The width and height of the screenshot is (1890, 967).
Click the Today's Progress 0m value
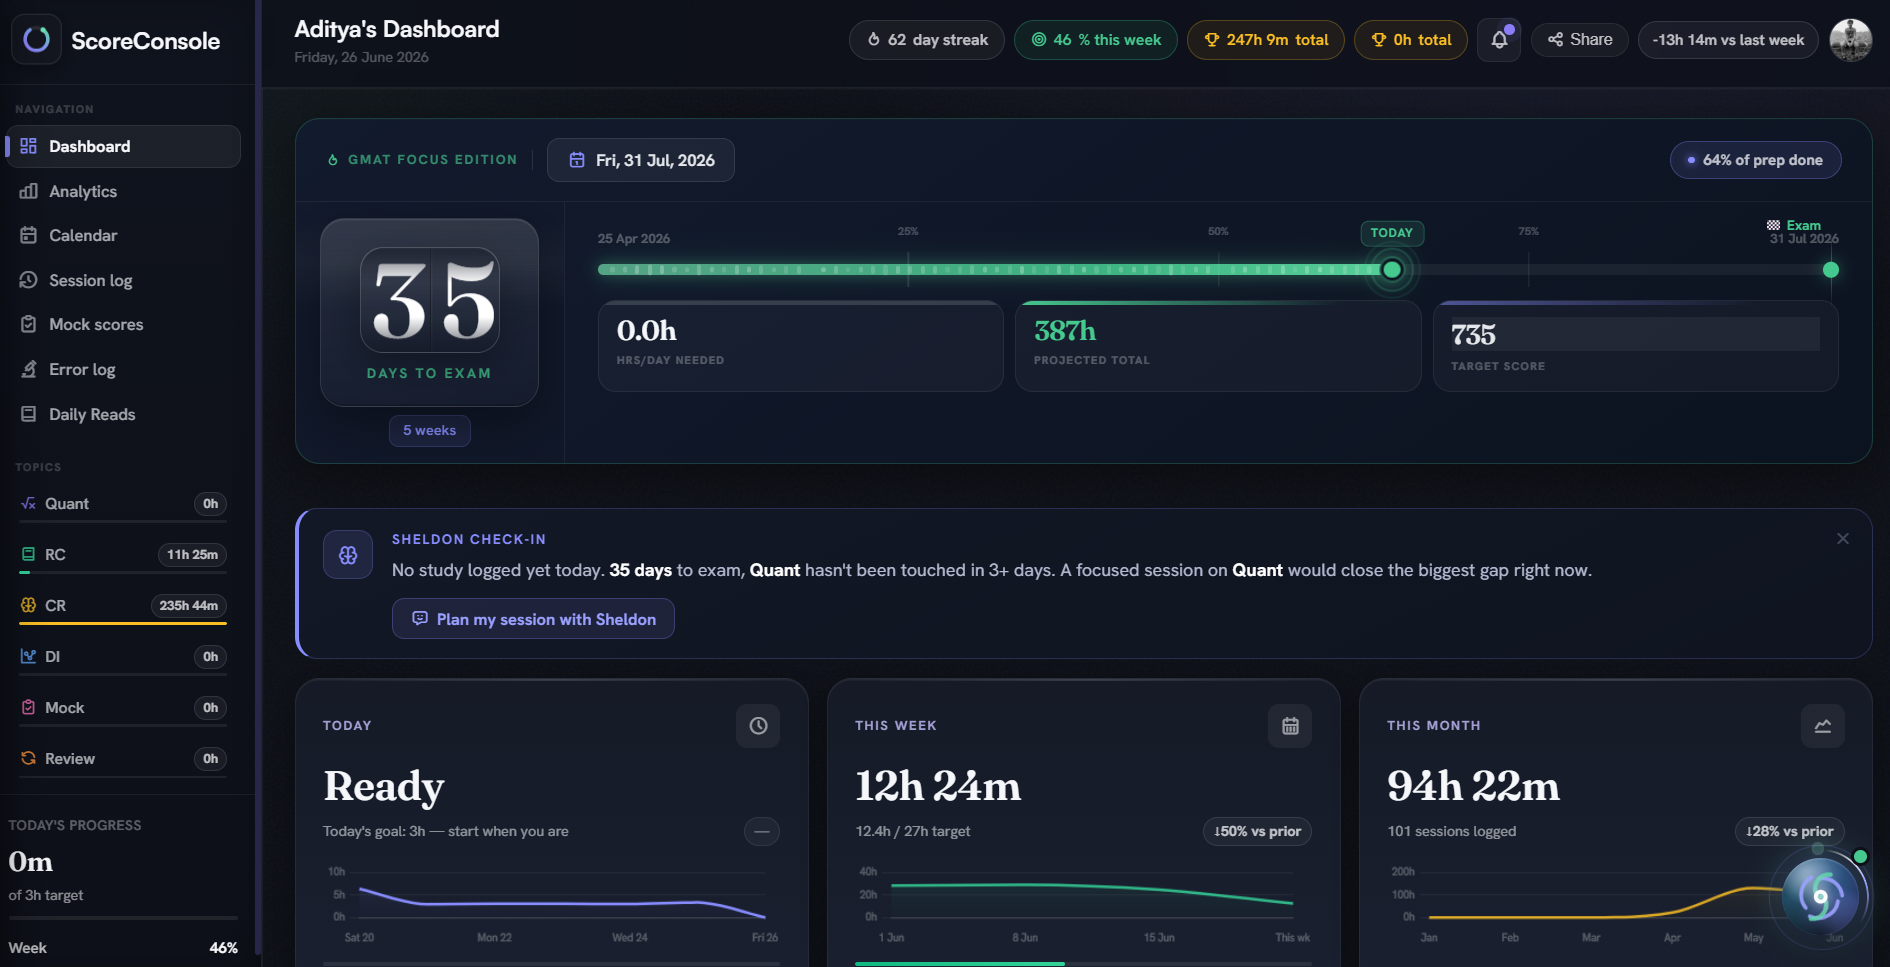point(31,862)
